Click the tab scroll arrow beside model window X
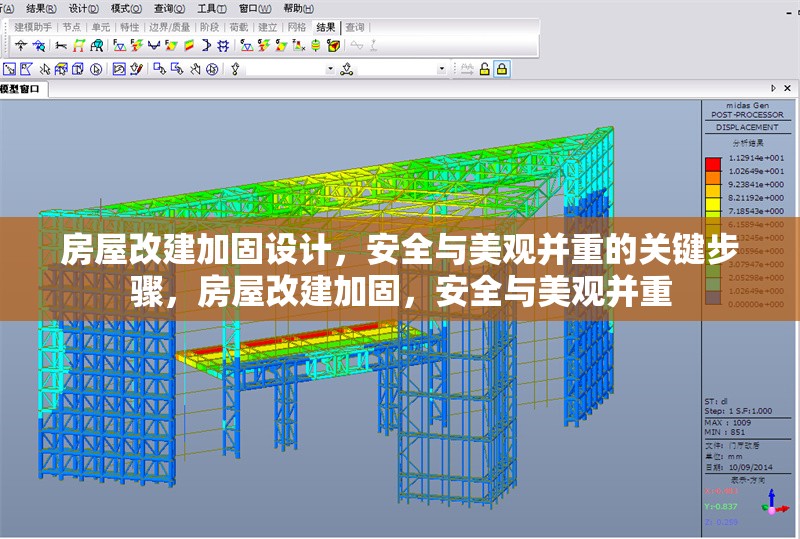Viewport: 800px width, 539px height. (x=773, y=88)
